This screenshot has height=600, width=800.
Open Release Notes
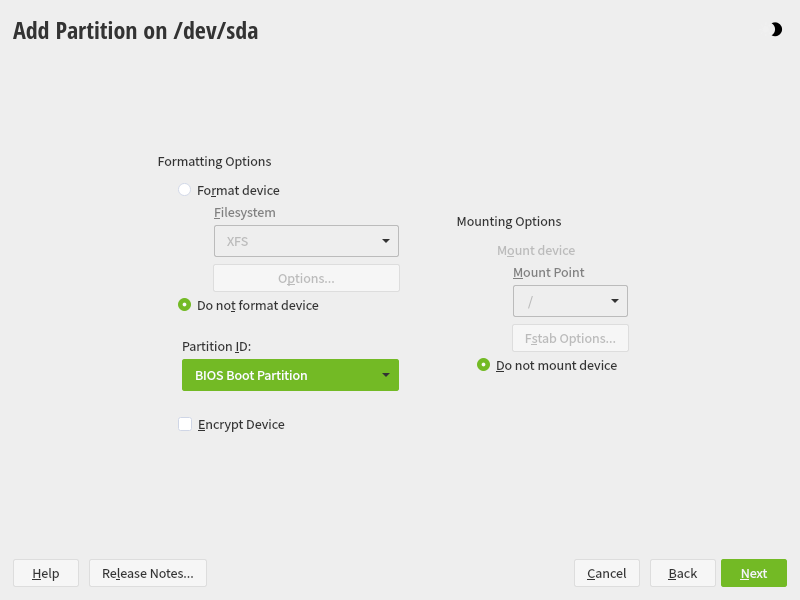coord(148,573)
